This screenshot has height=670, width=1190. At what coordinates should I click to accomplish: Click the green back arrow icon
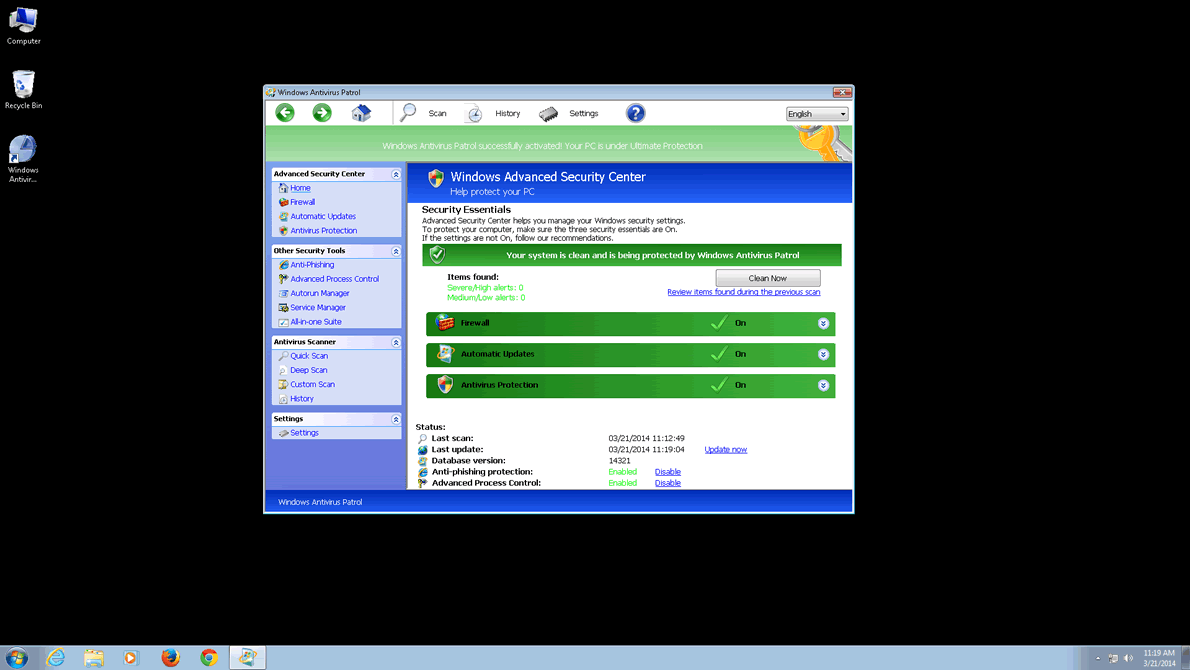pos(285,113)
